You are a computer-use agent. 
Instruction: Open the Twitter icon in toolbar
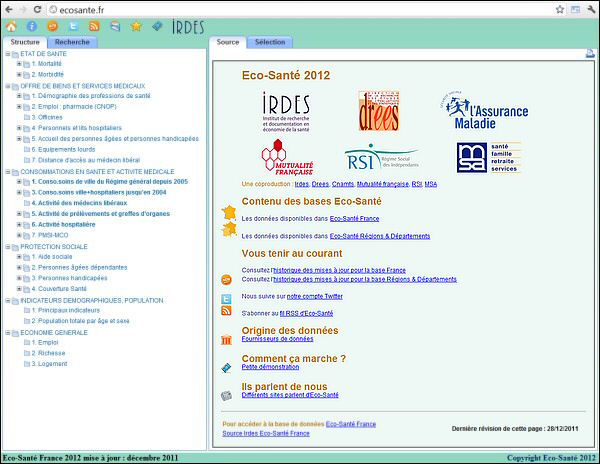coord(73,26)
